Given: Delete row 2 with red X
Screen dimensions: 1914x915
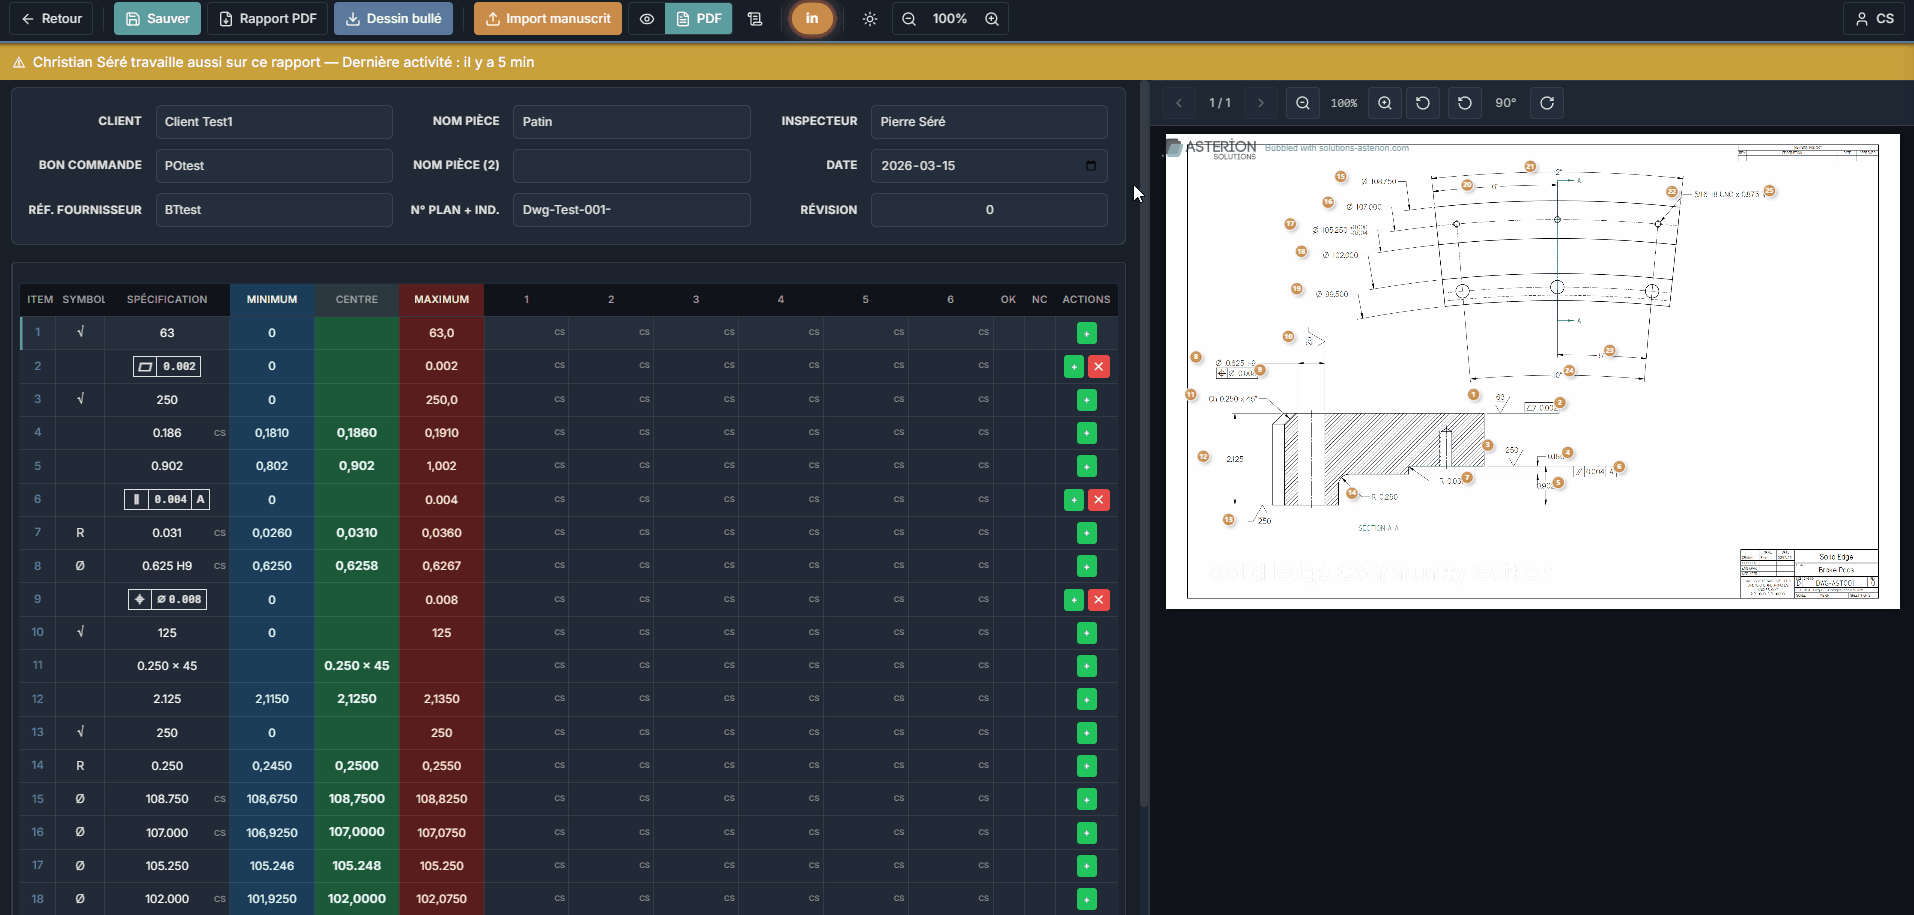Looking at the screenshot, I should (x=1099, y=367).
